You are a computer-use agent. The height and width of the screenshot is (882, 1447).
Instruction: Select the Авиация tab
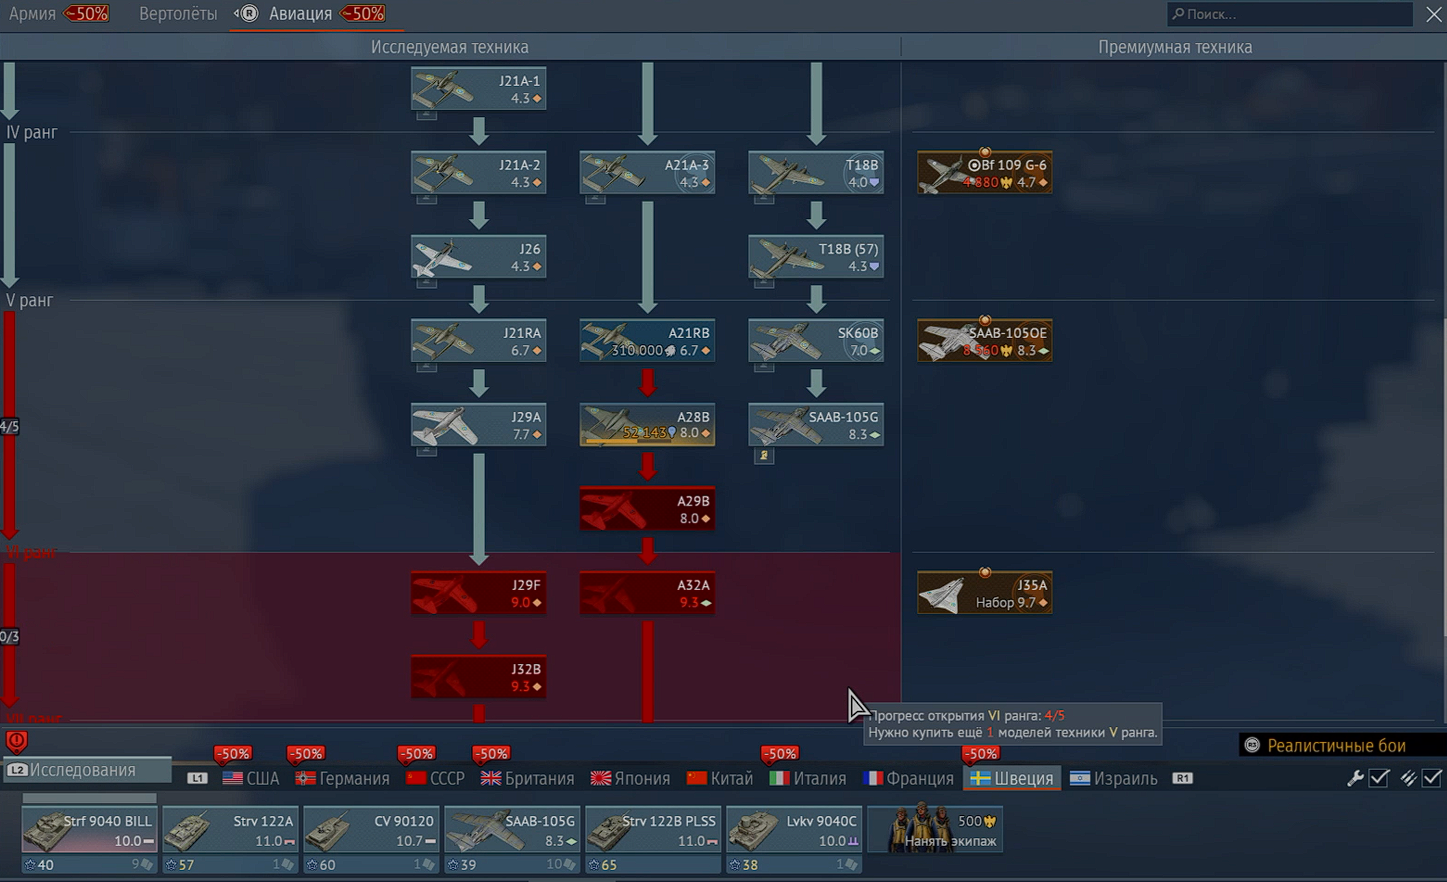pyautogui.click(x=300, y=14)
